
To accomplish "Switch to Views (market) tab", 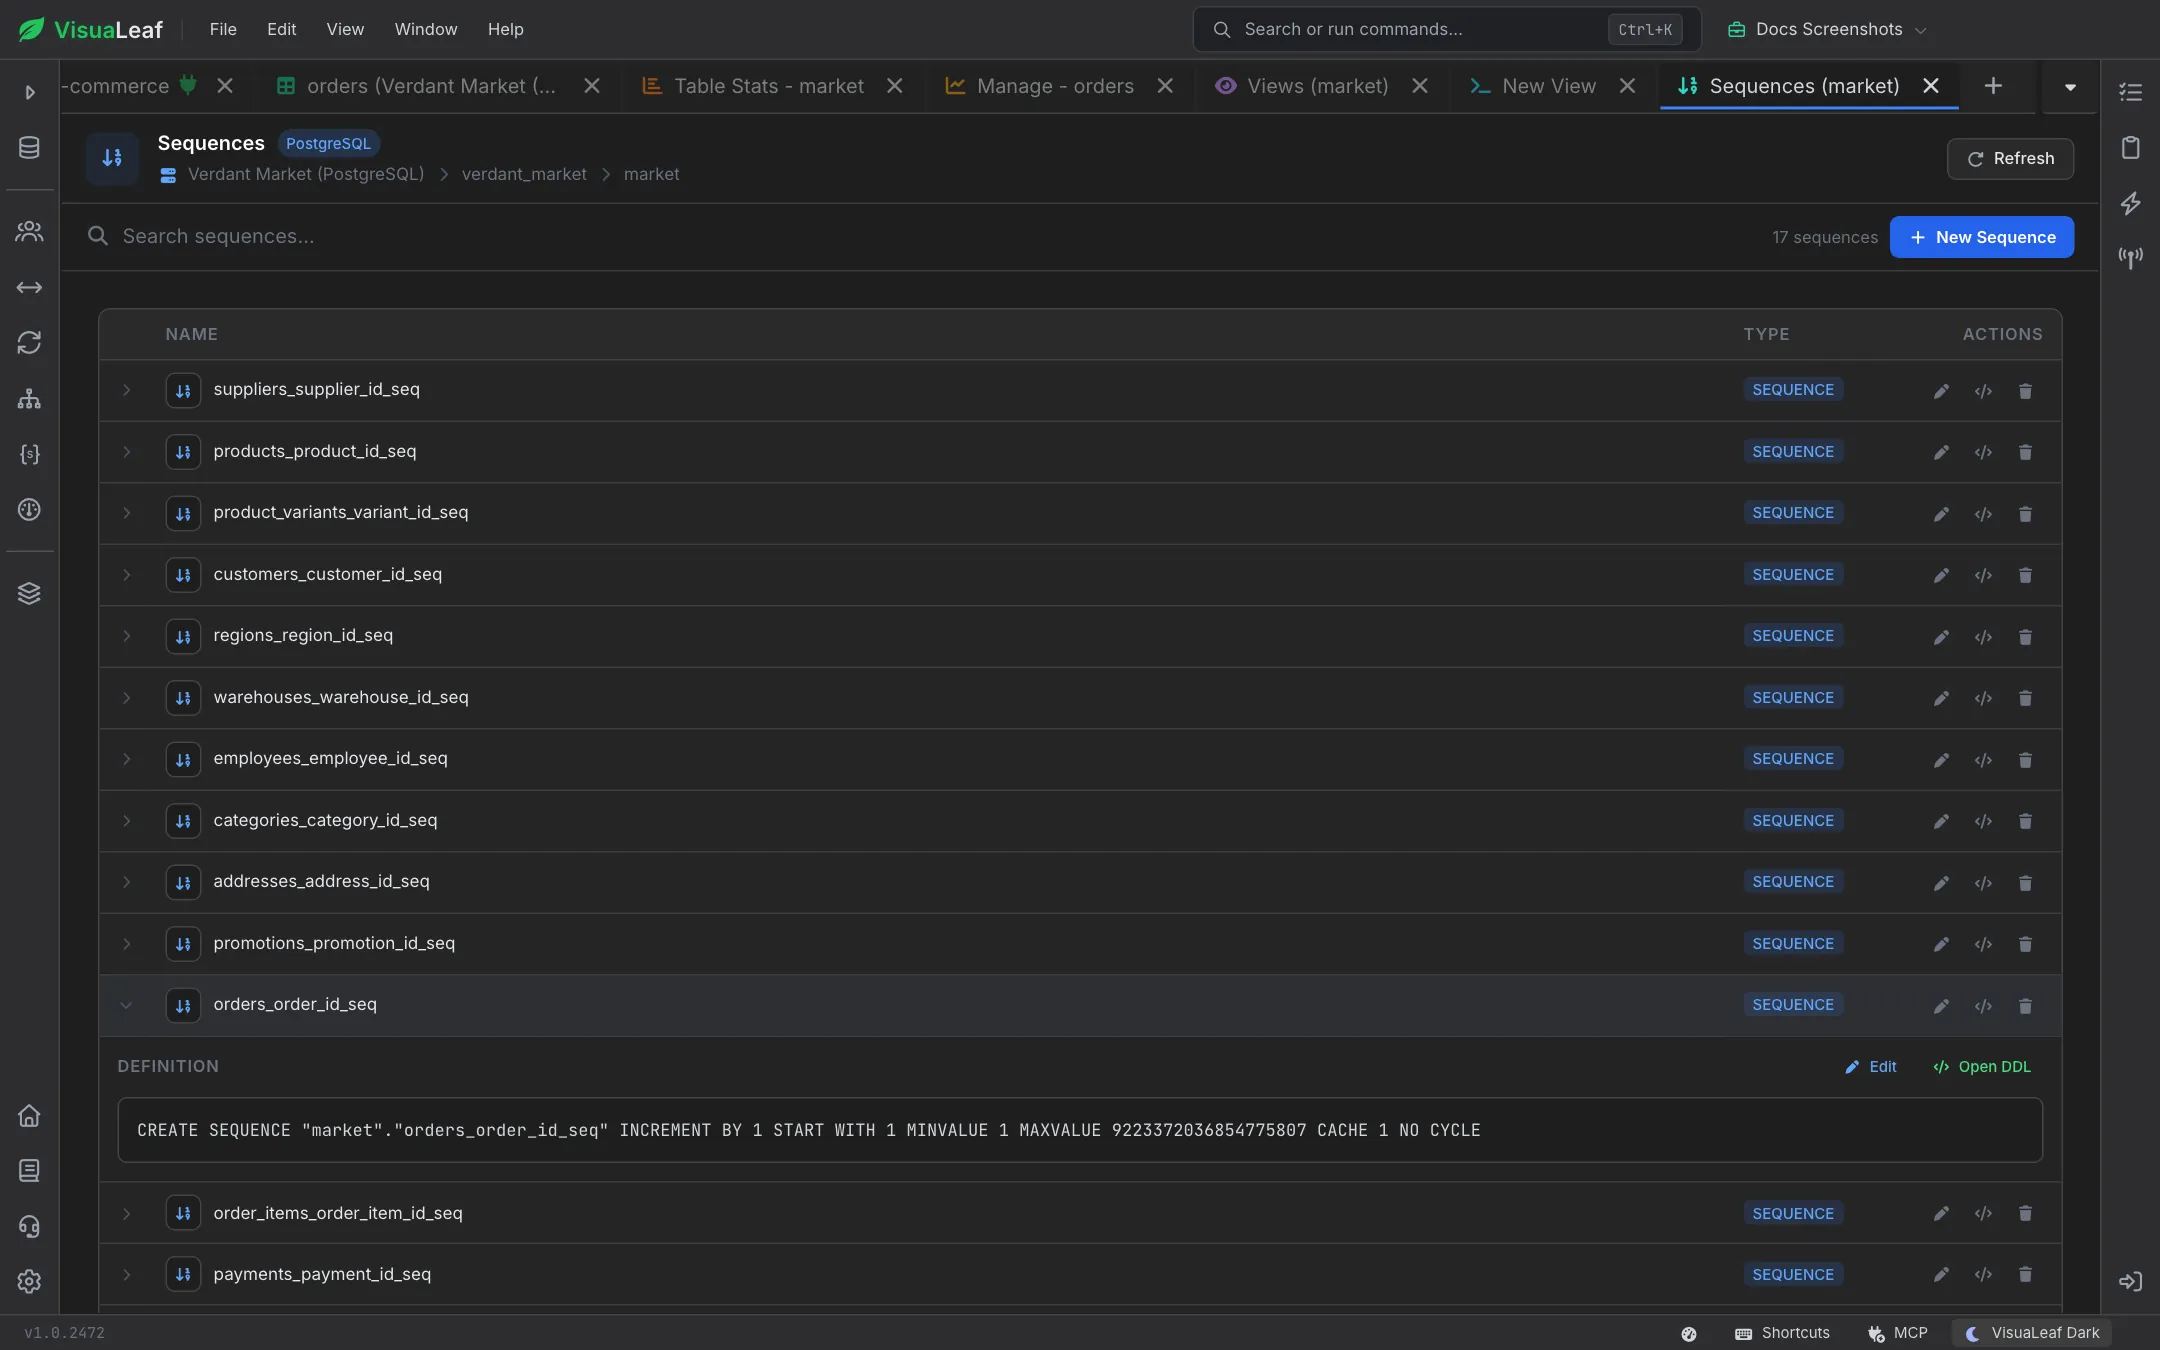I will (x=1317, y=86).
